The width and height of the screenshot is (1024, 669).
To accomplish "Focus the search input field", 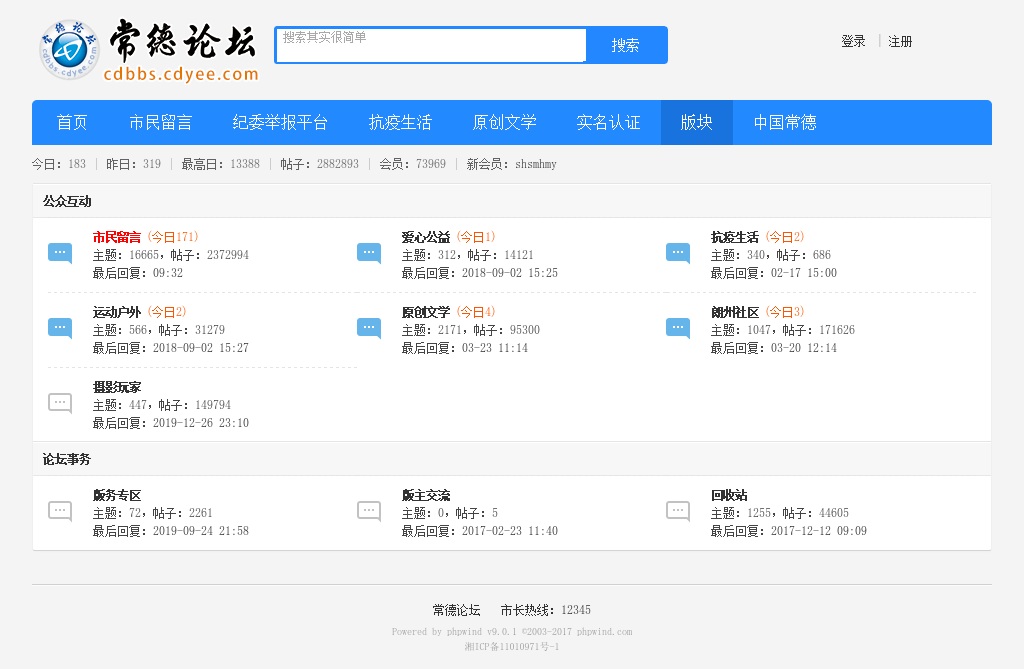I will 430,45.
